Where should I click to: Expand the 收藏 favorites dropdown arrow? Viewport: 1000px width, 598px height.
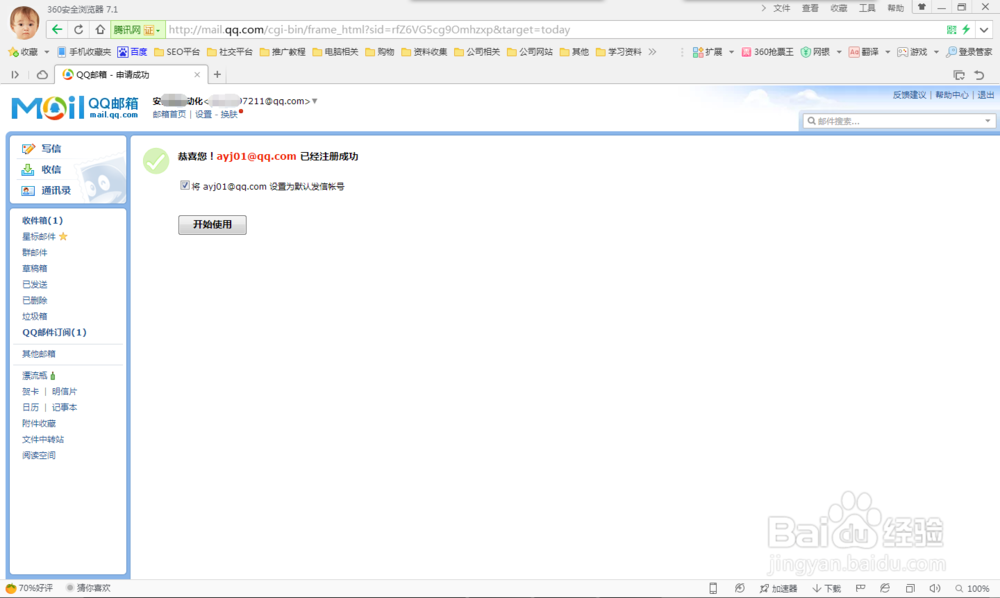tap(47, 52)
